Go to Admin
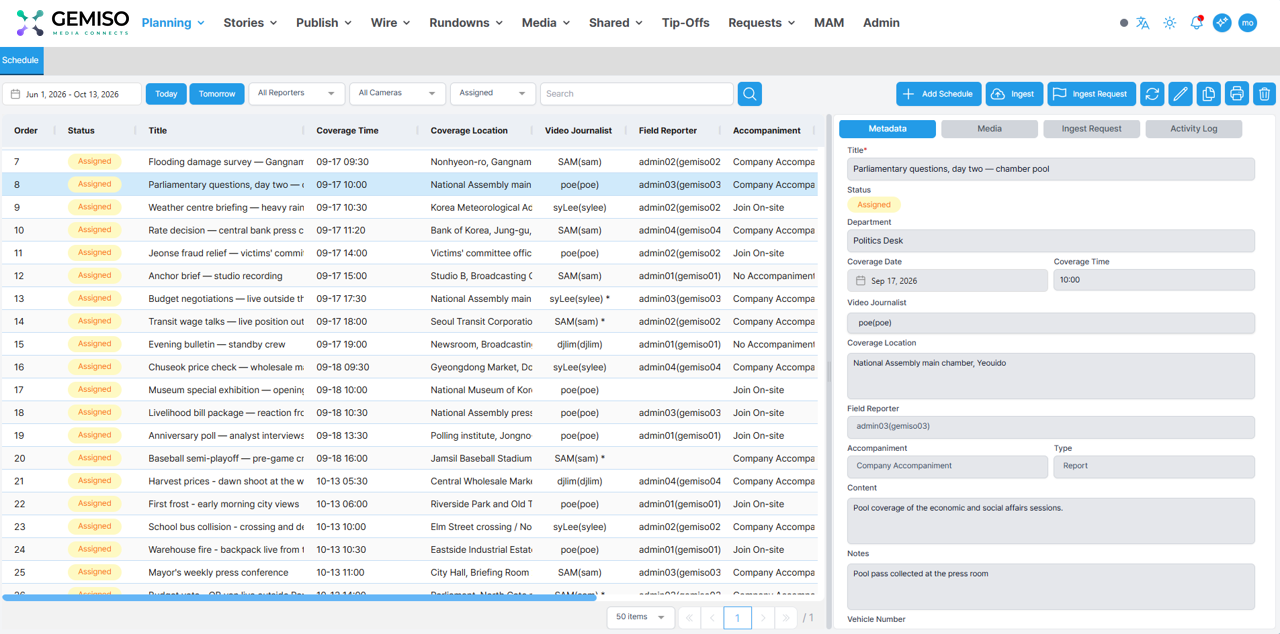1280x634 pixels. [881, 23]
